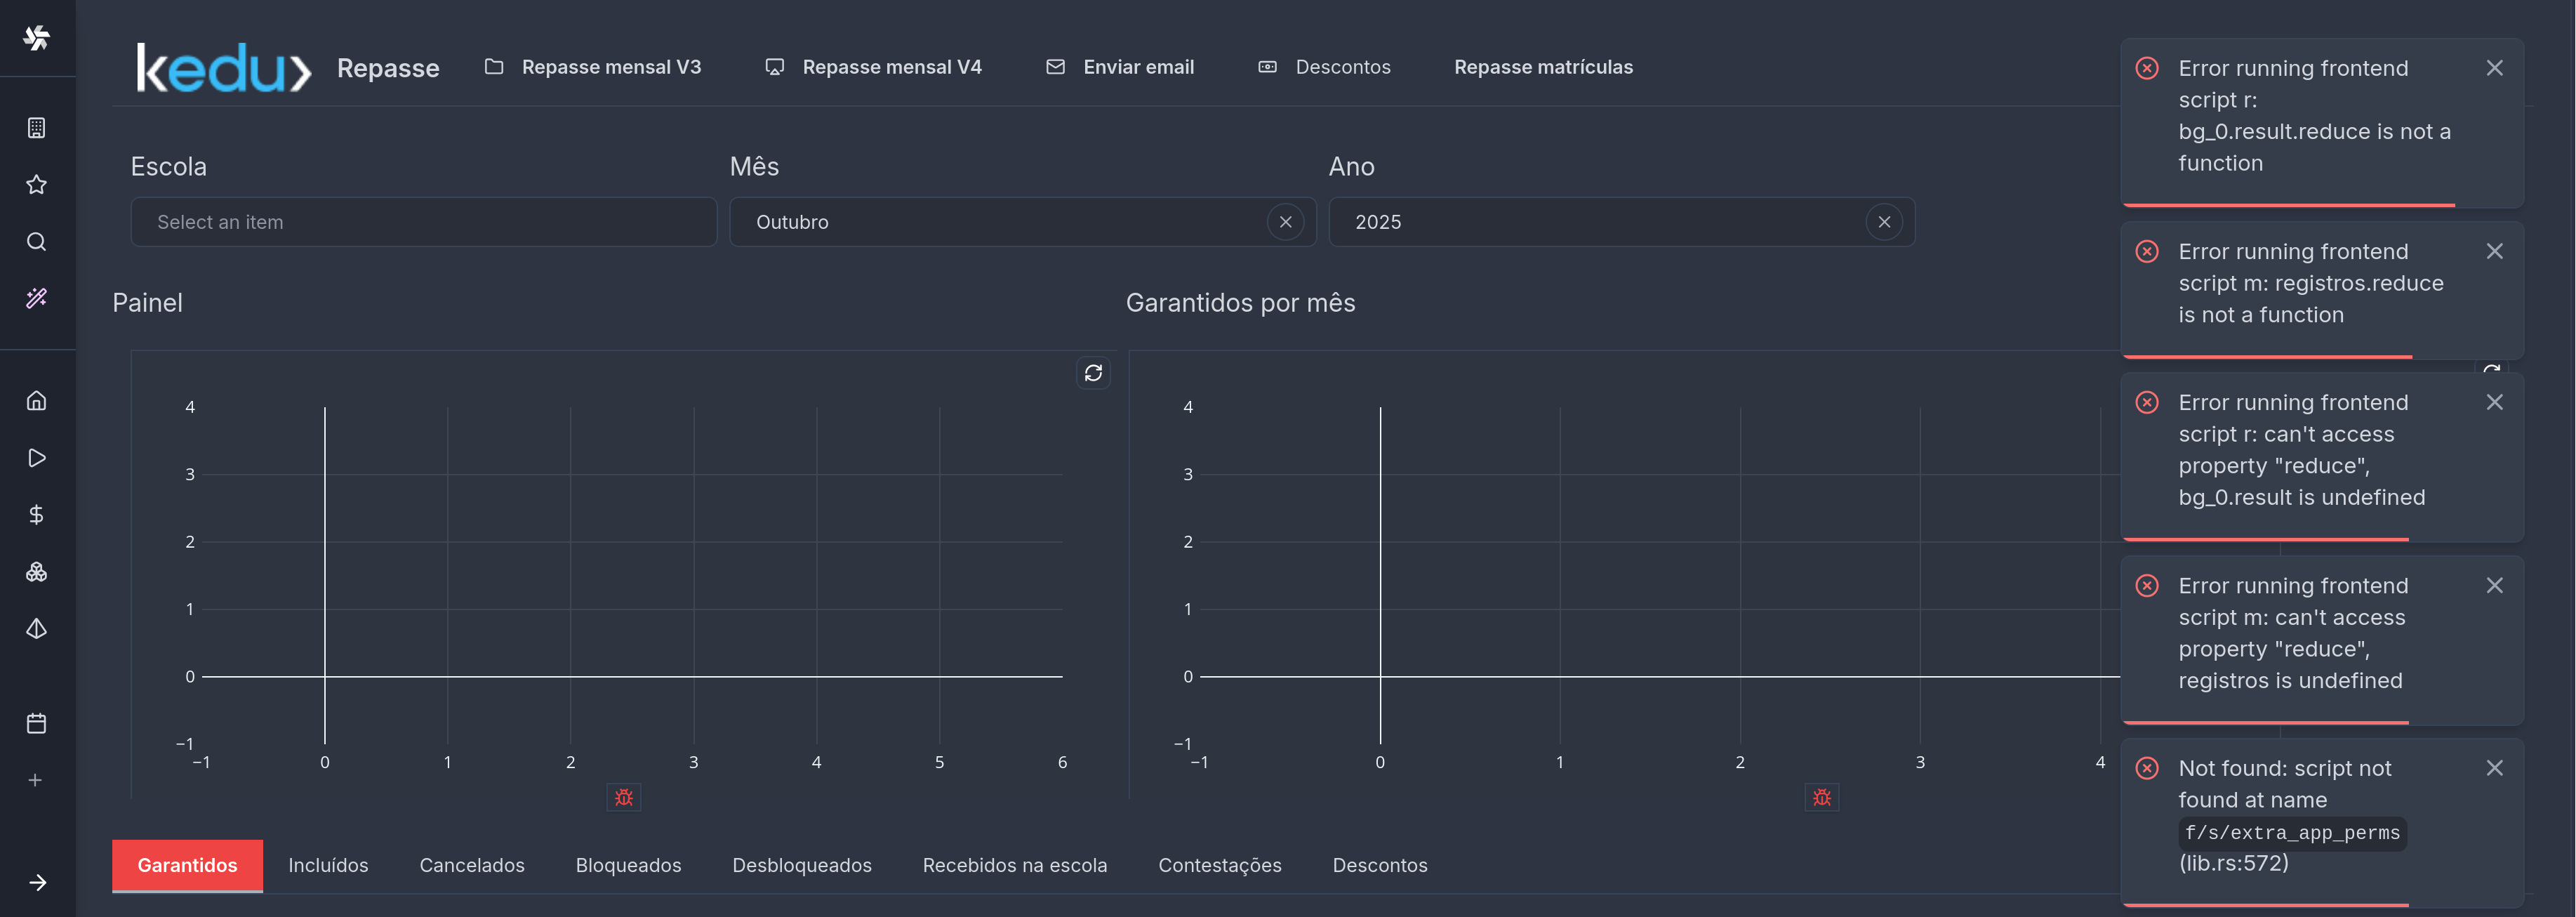Click the star favorites sidebar icon
The height and width of the screenshot is (917, 2576).
point(37,185)
